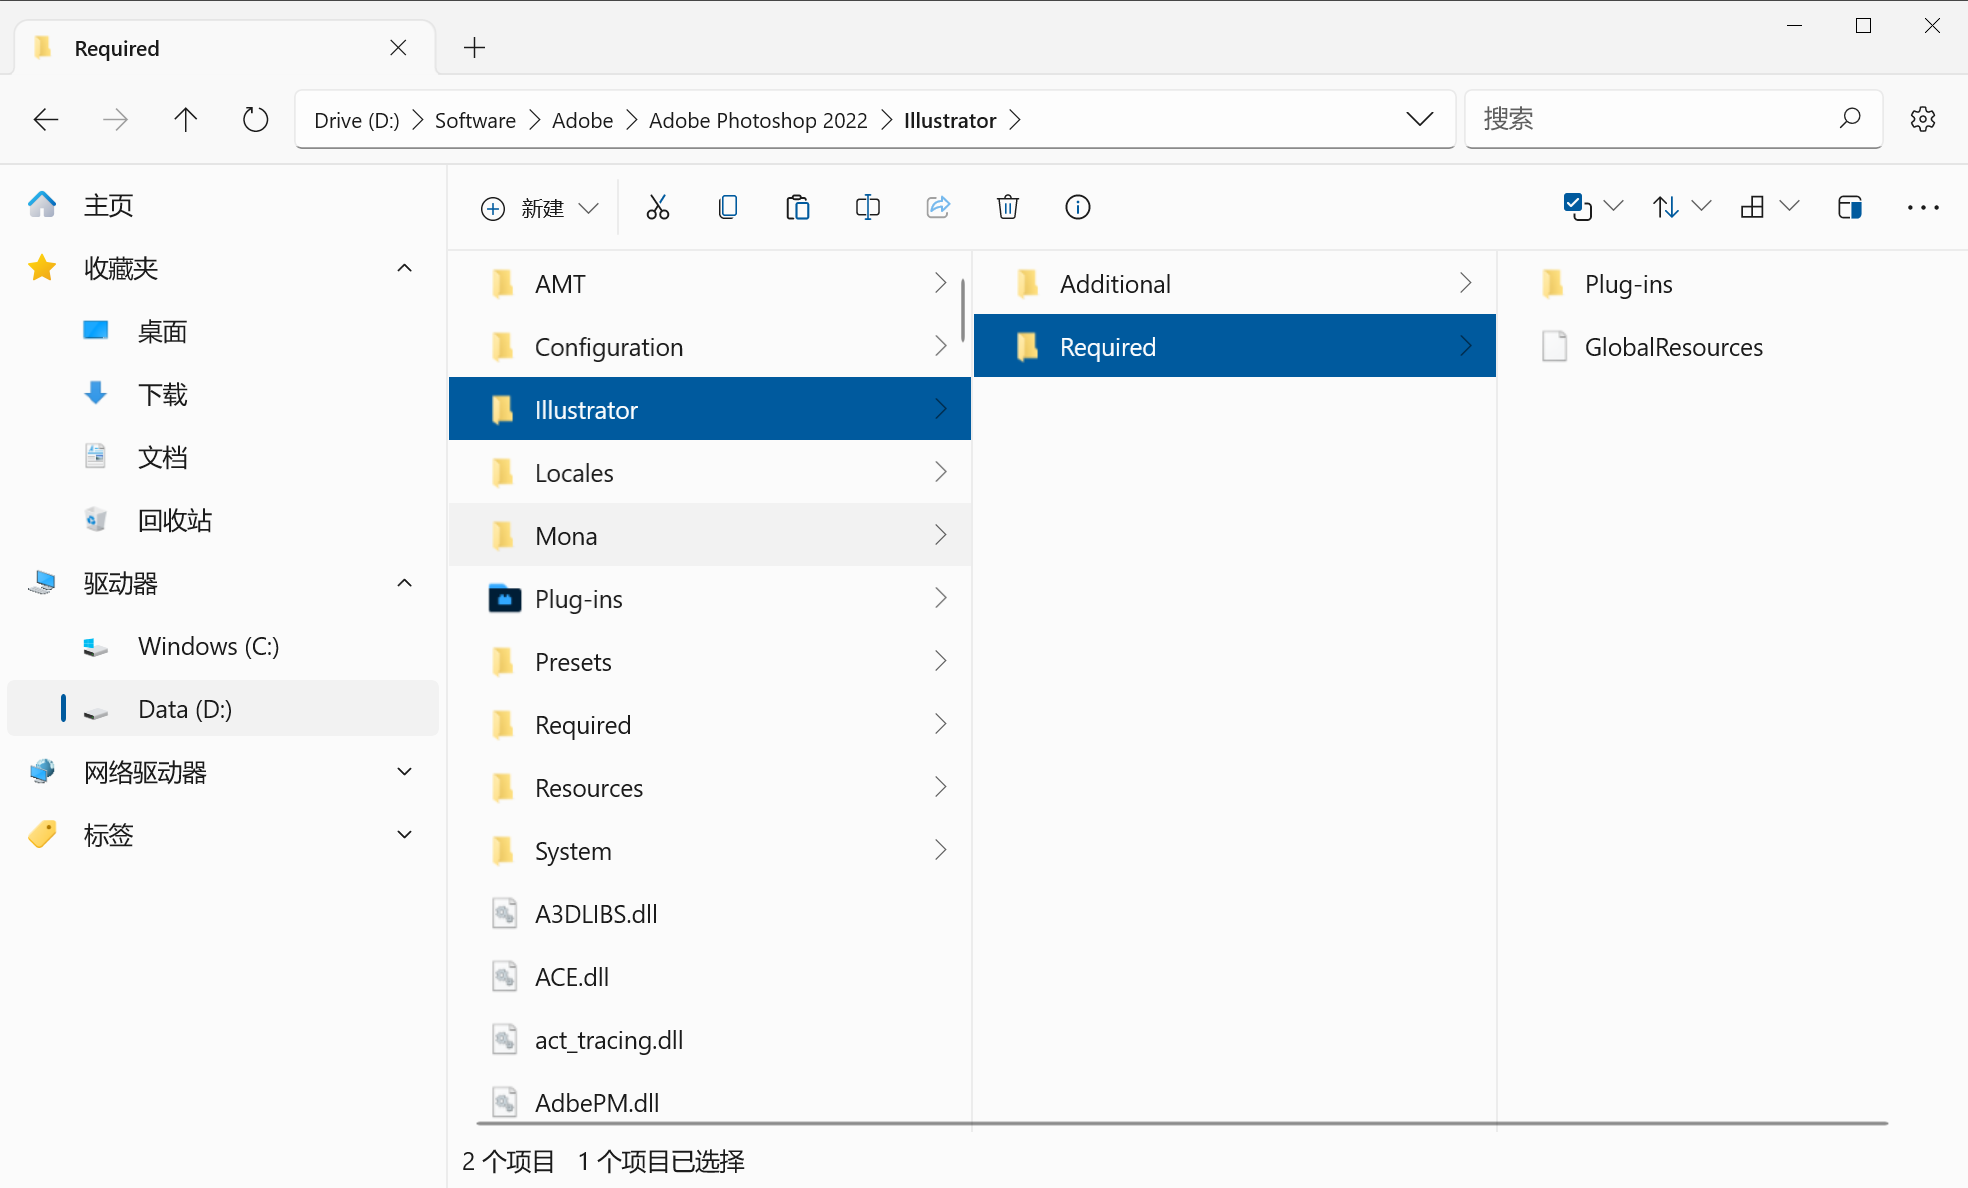Screen dimensions: 1968x1188
Task: Click the Software breadcrumb segment
Action: tap(475, 120)
